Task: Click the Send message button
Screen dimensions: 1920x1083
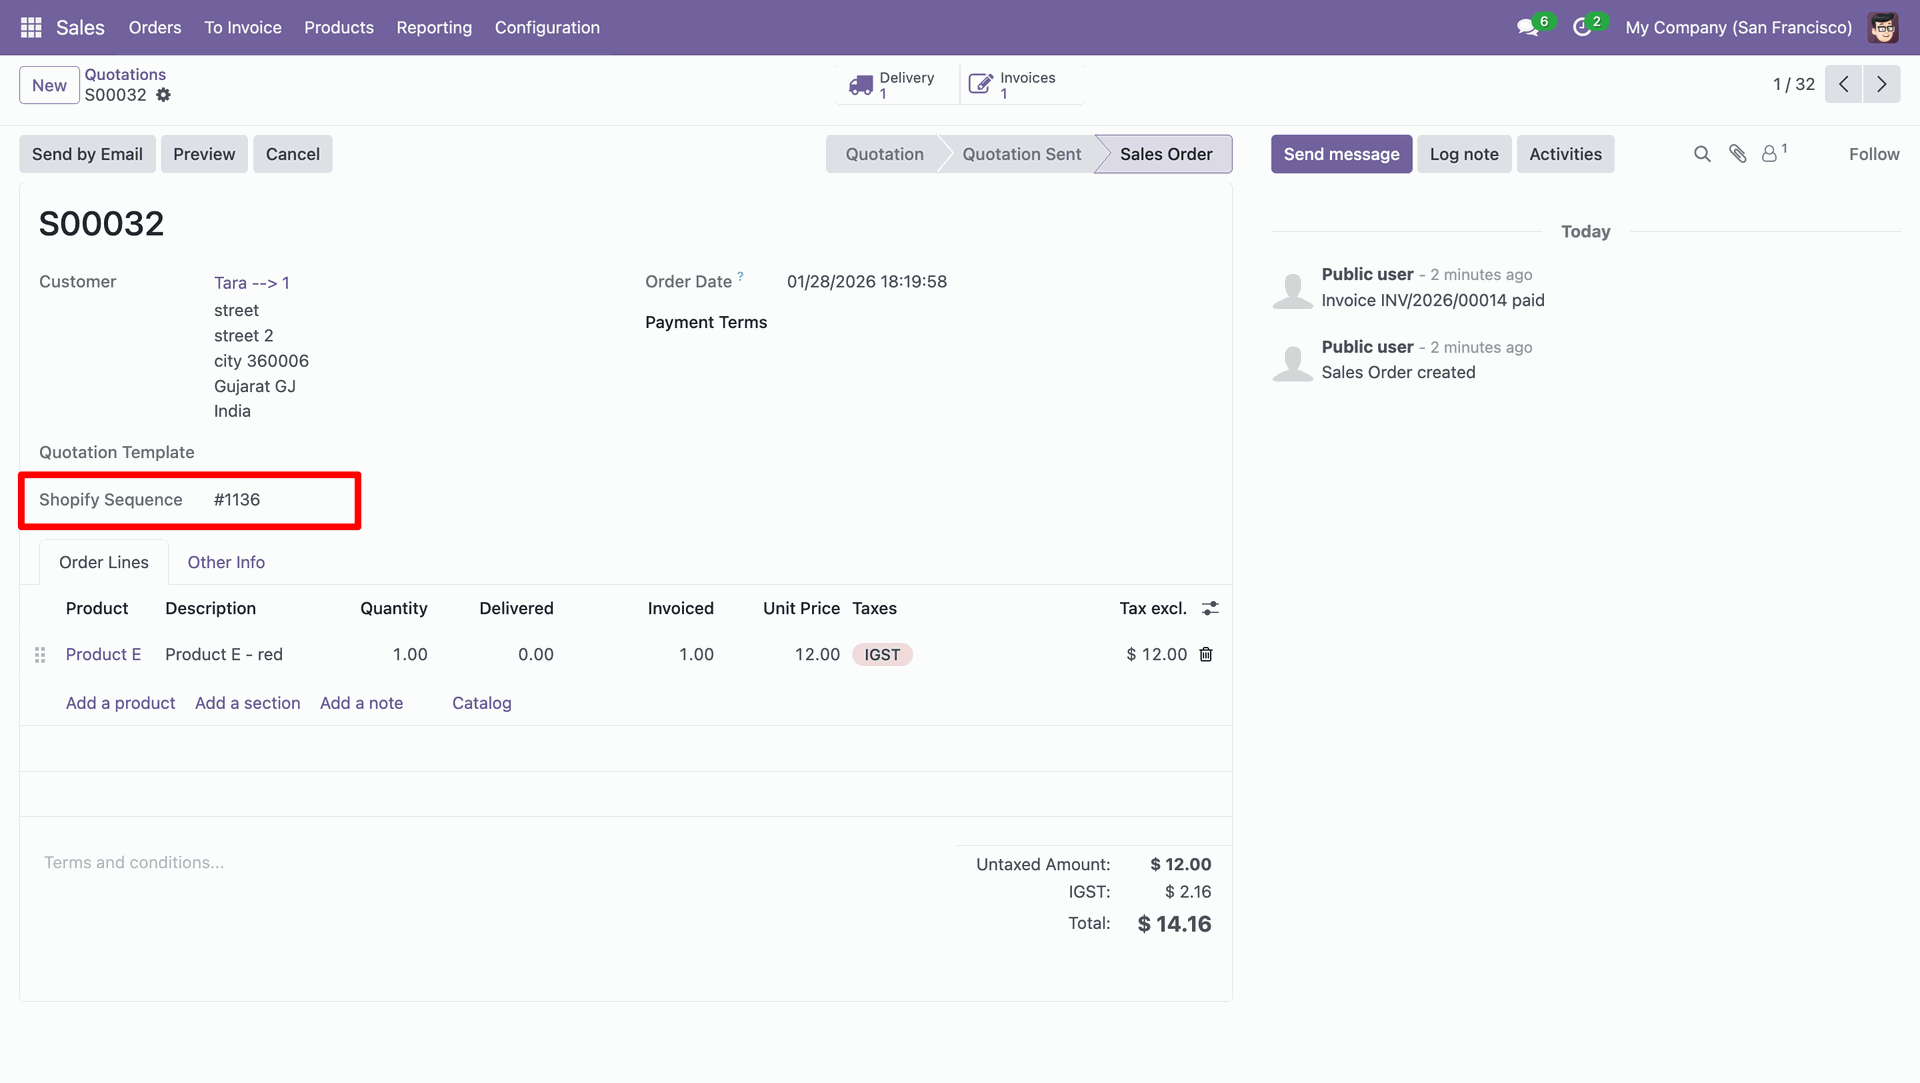Action: pyautogui.click(x=1341, y=154)
